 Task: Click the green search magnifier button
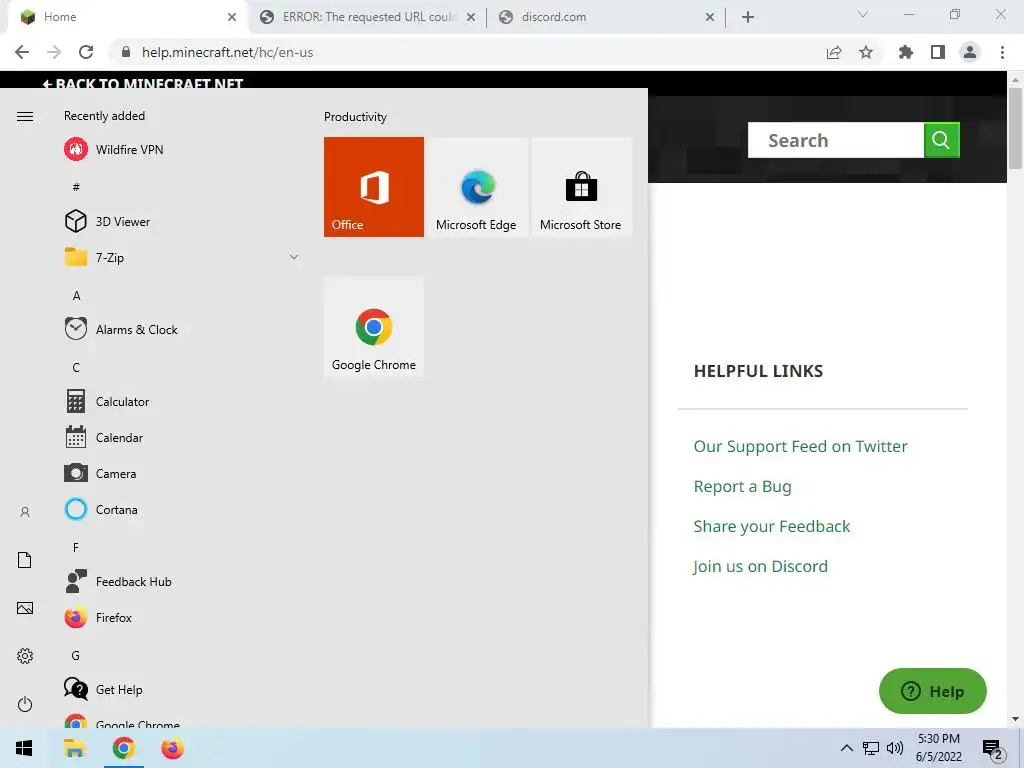[x=942, y=140]
